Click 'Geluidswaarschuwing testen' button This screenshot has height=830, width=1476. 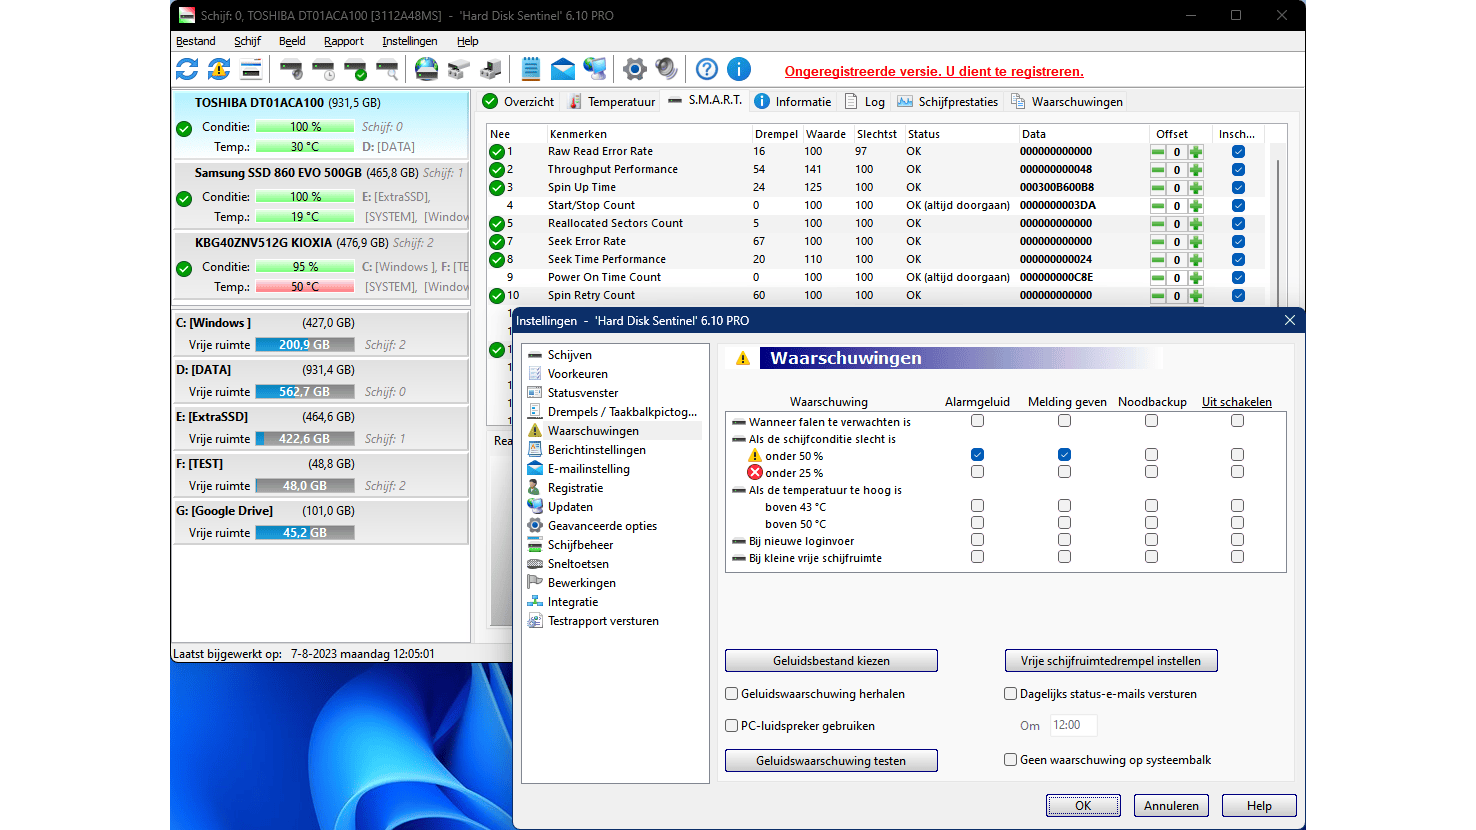[x=831, y=761]
